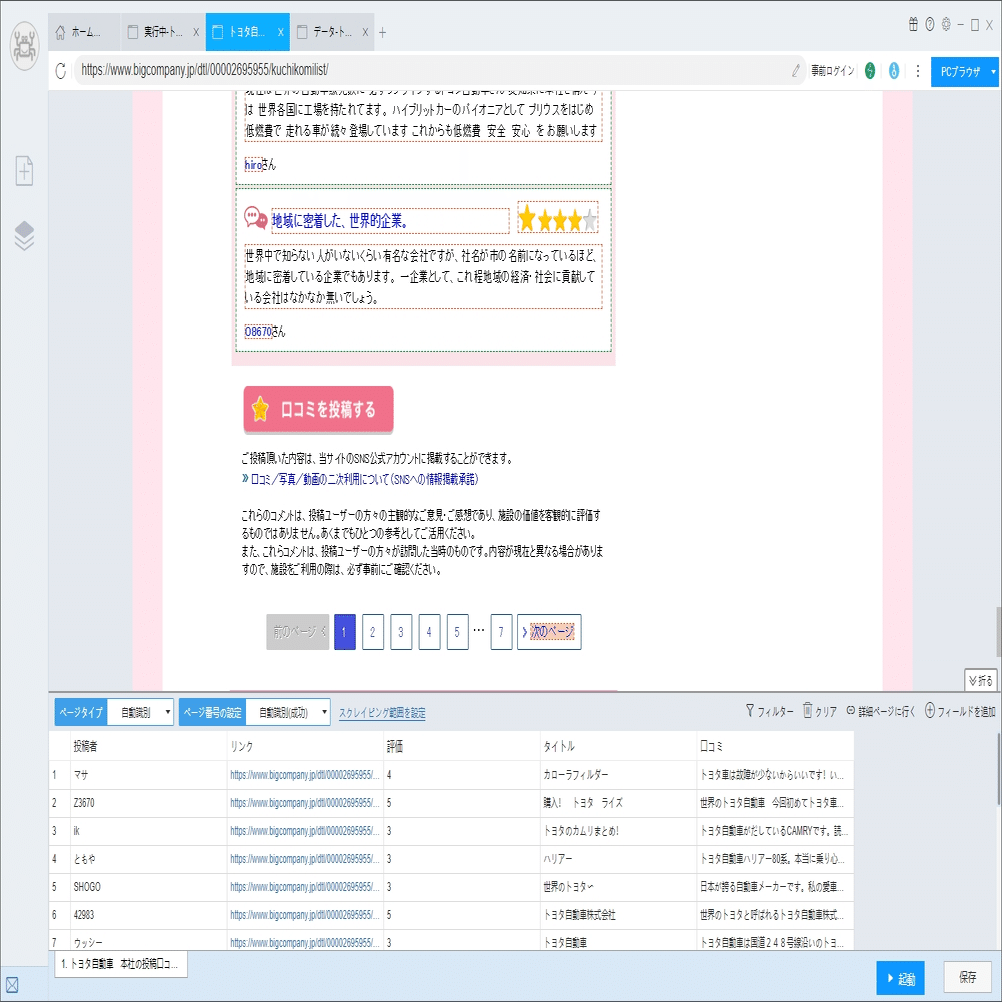Screen dimensions: 1002x1002
Task: Open the layers stack sidebar icon
Action: tap(24, 235)
